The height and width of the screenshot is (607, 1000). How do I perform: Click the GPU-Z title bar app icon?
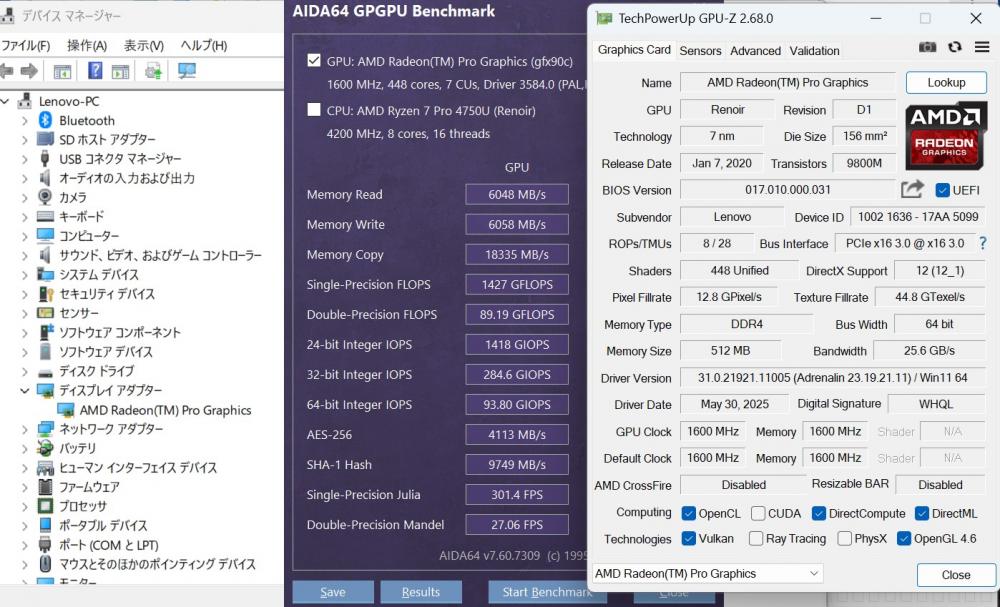603,18
